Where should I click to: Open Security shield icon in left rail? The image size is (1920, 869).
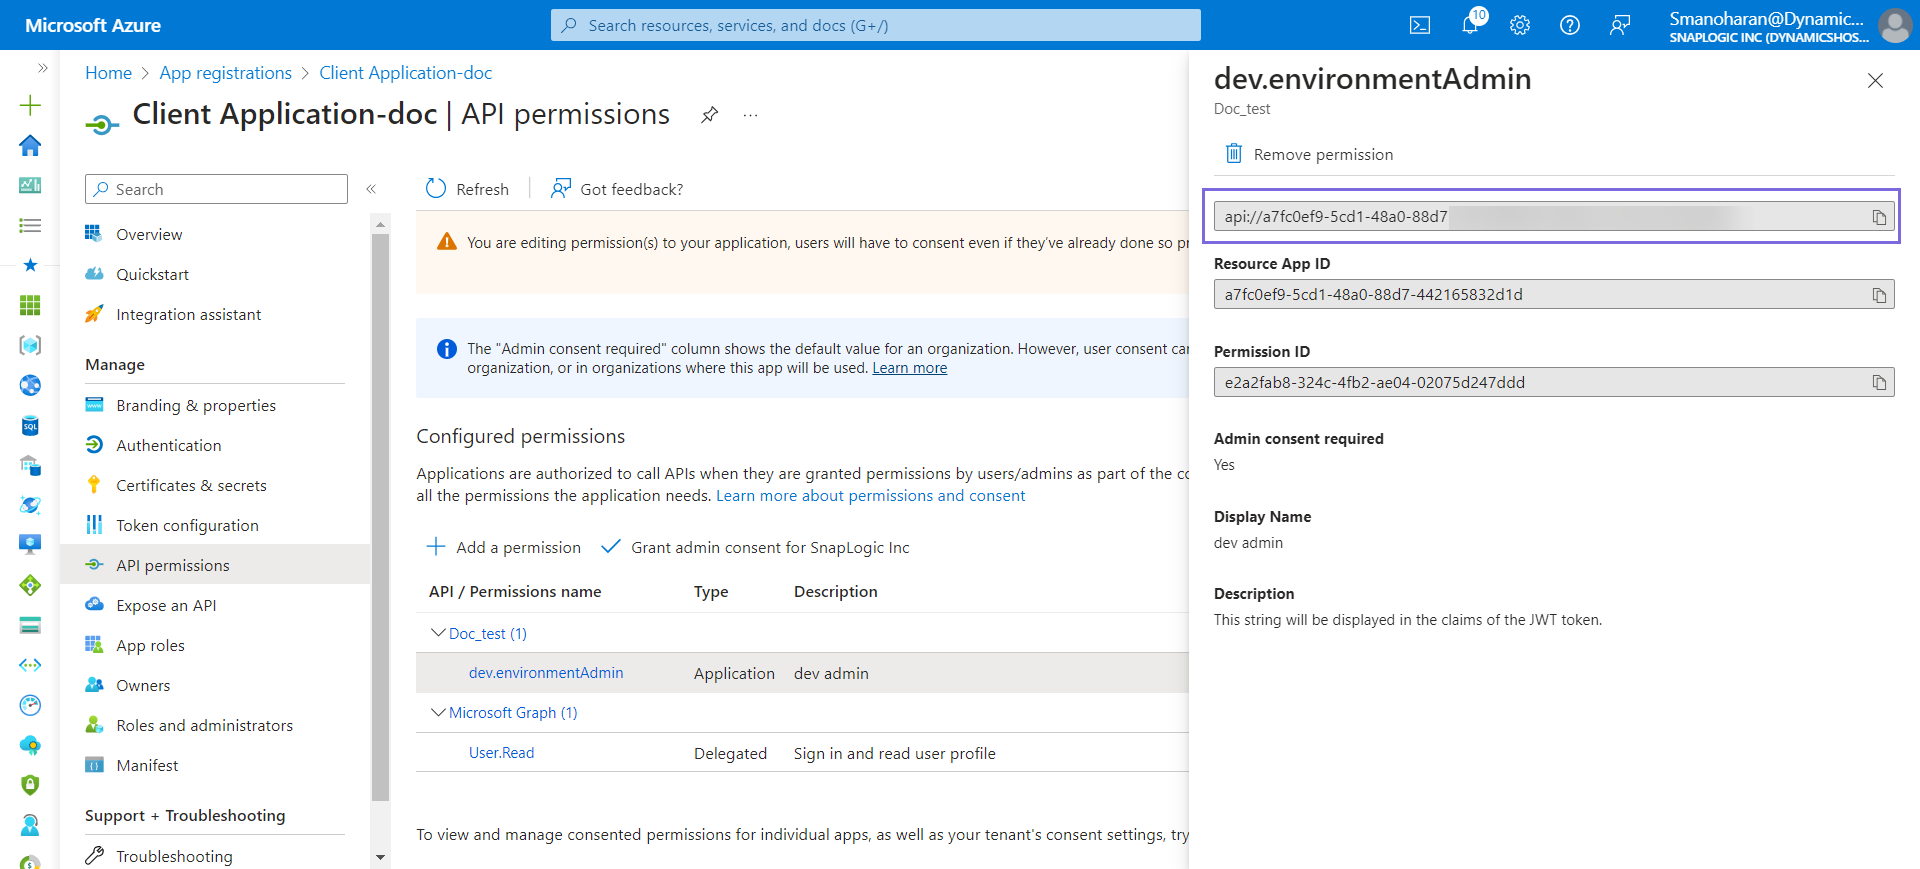tap(30, 785)
